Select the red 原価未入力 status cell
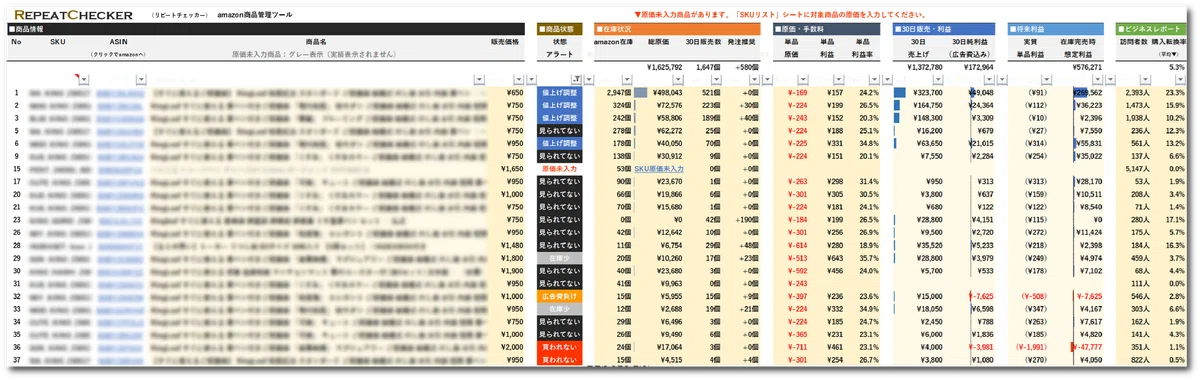The height and width of the screenshot is (380, 1200). coord(560,169)
